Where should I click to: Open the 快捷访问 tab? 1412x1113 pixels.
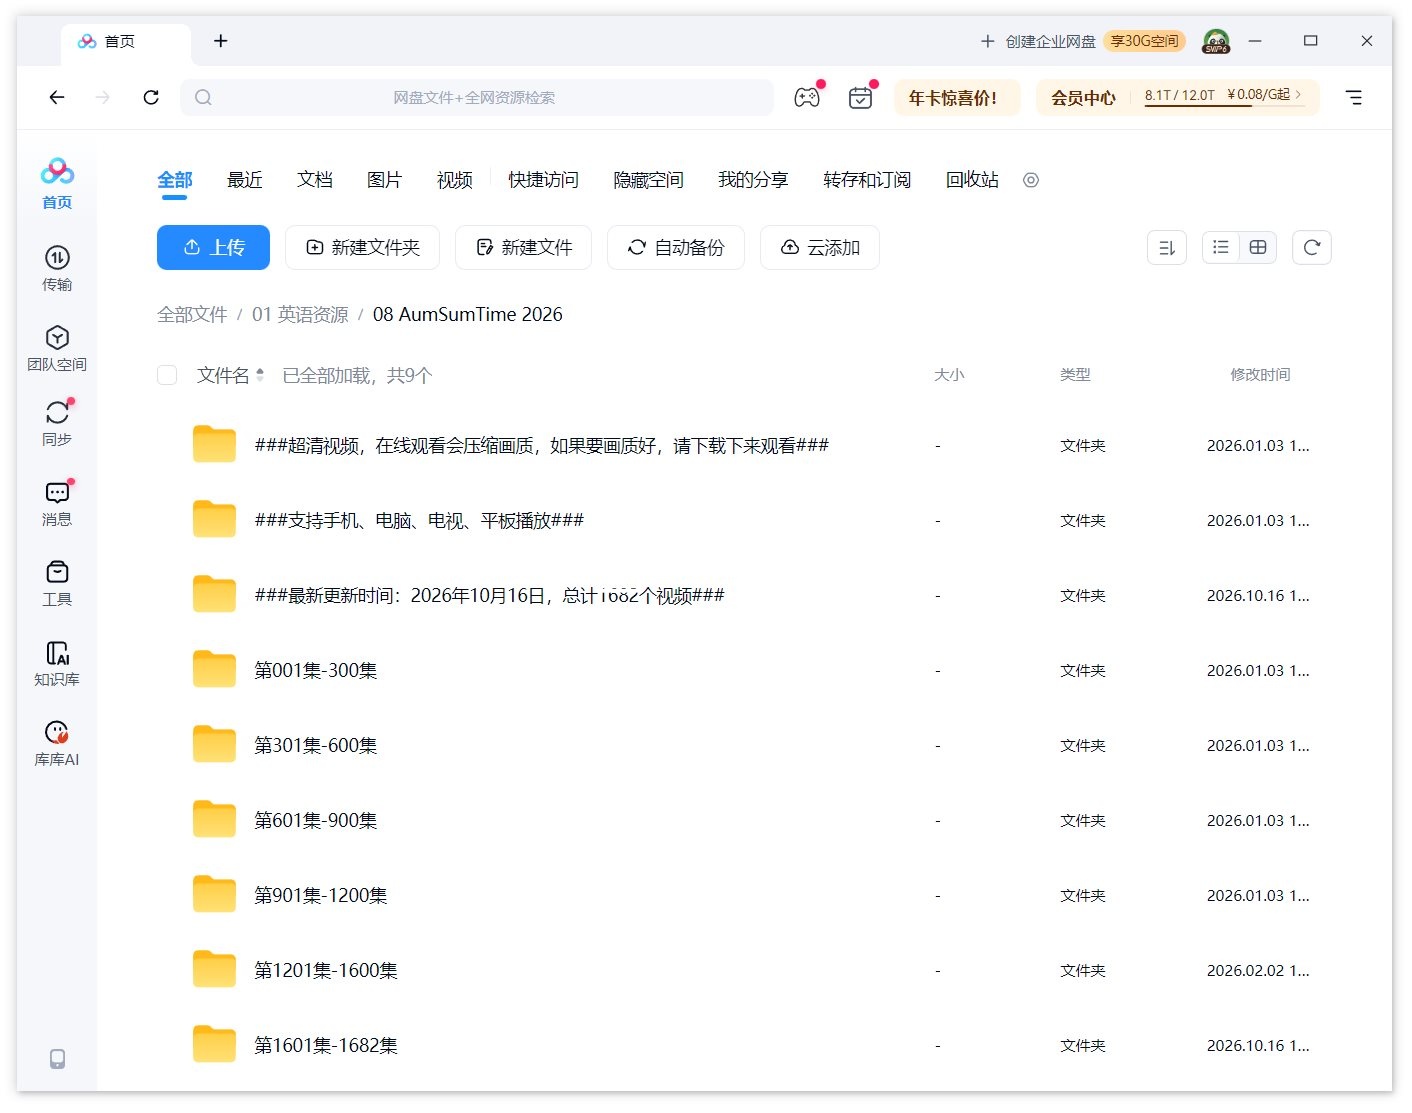click(x=543, y=180)
